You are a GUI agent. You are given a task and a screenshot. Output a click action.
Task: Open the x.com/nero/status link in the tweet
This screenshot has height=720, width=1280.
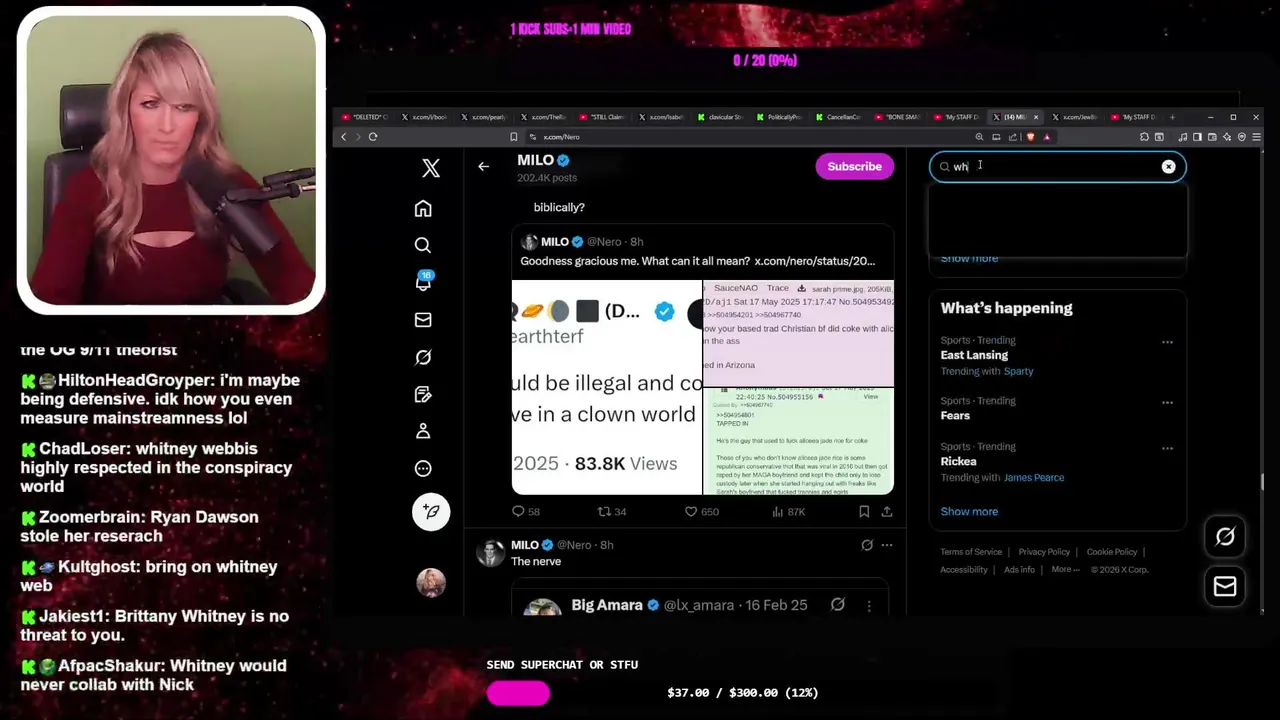pos(814,261)
